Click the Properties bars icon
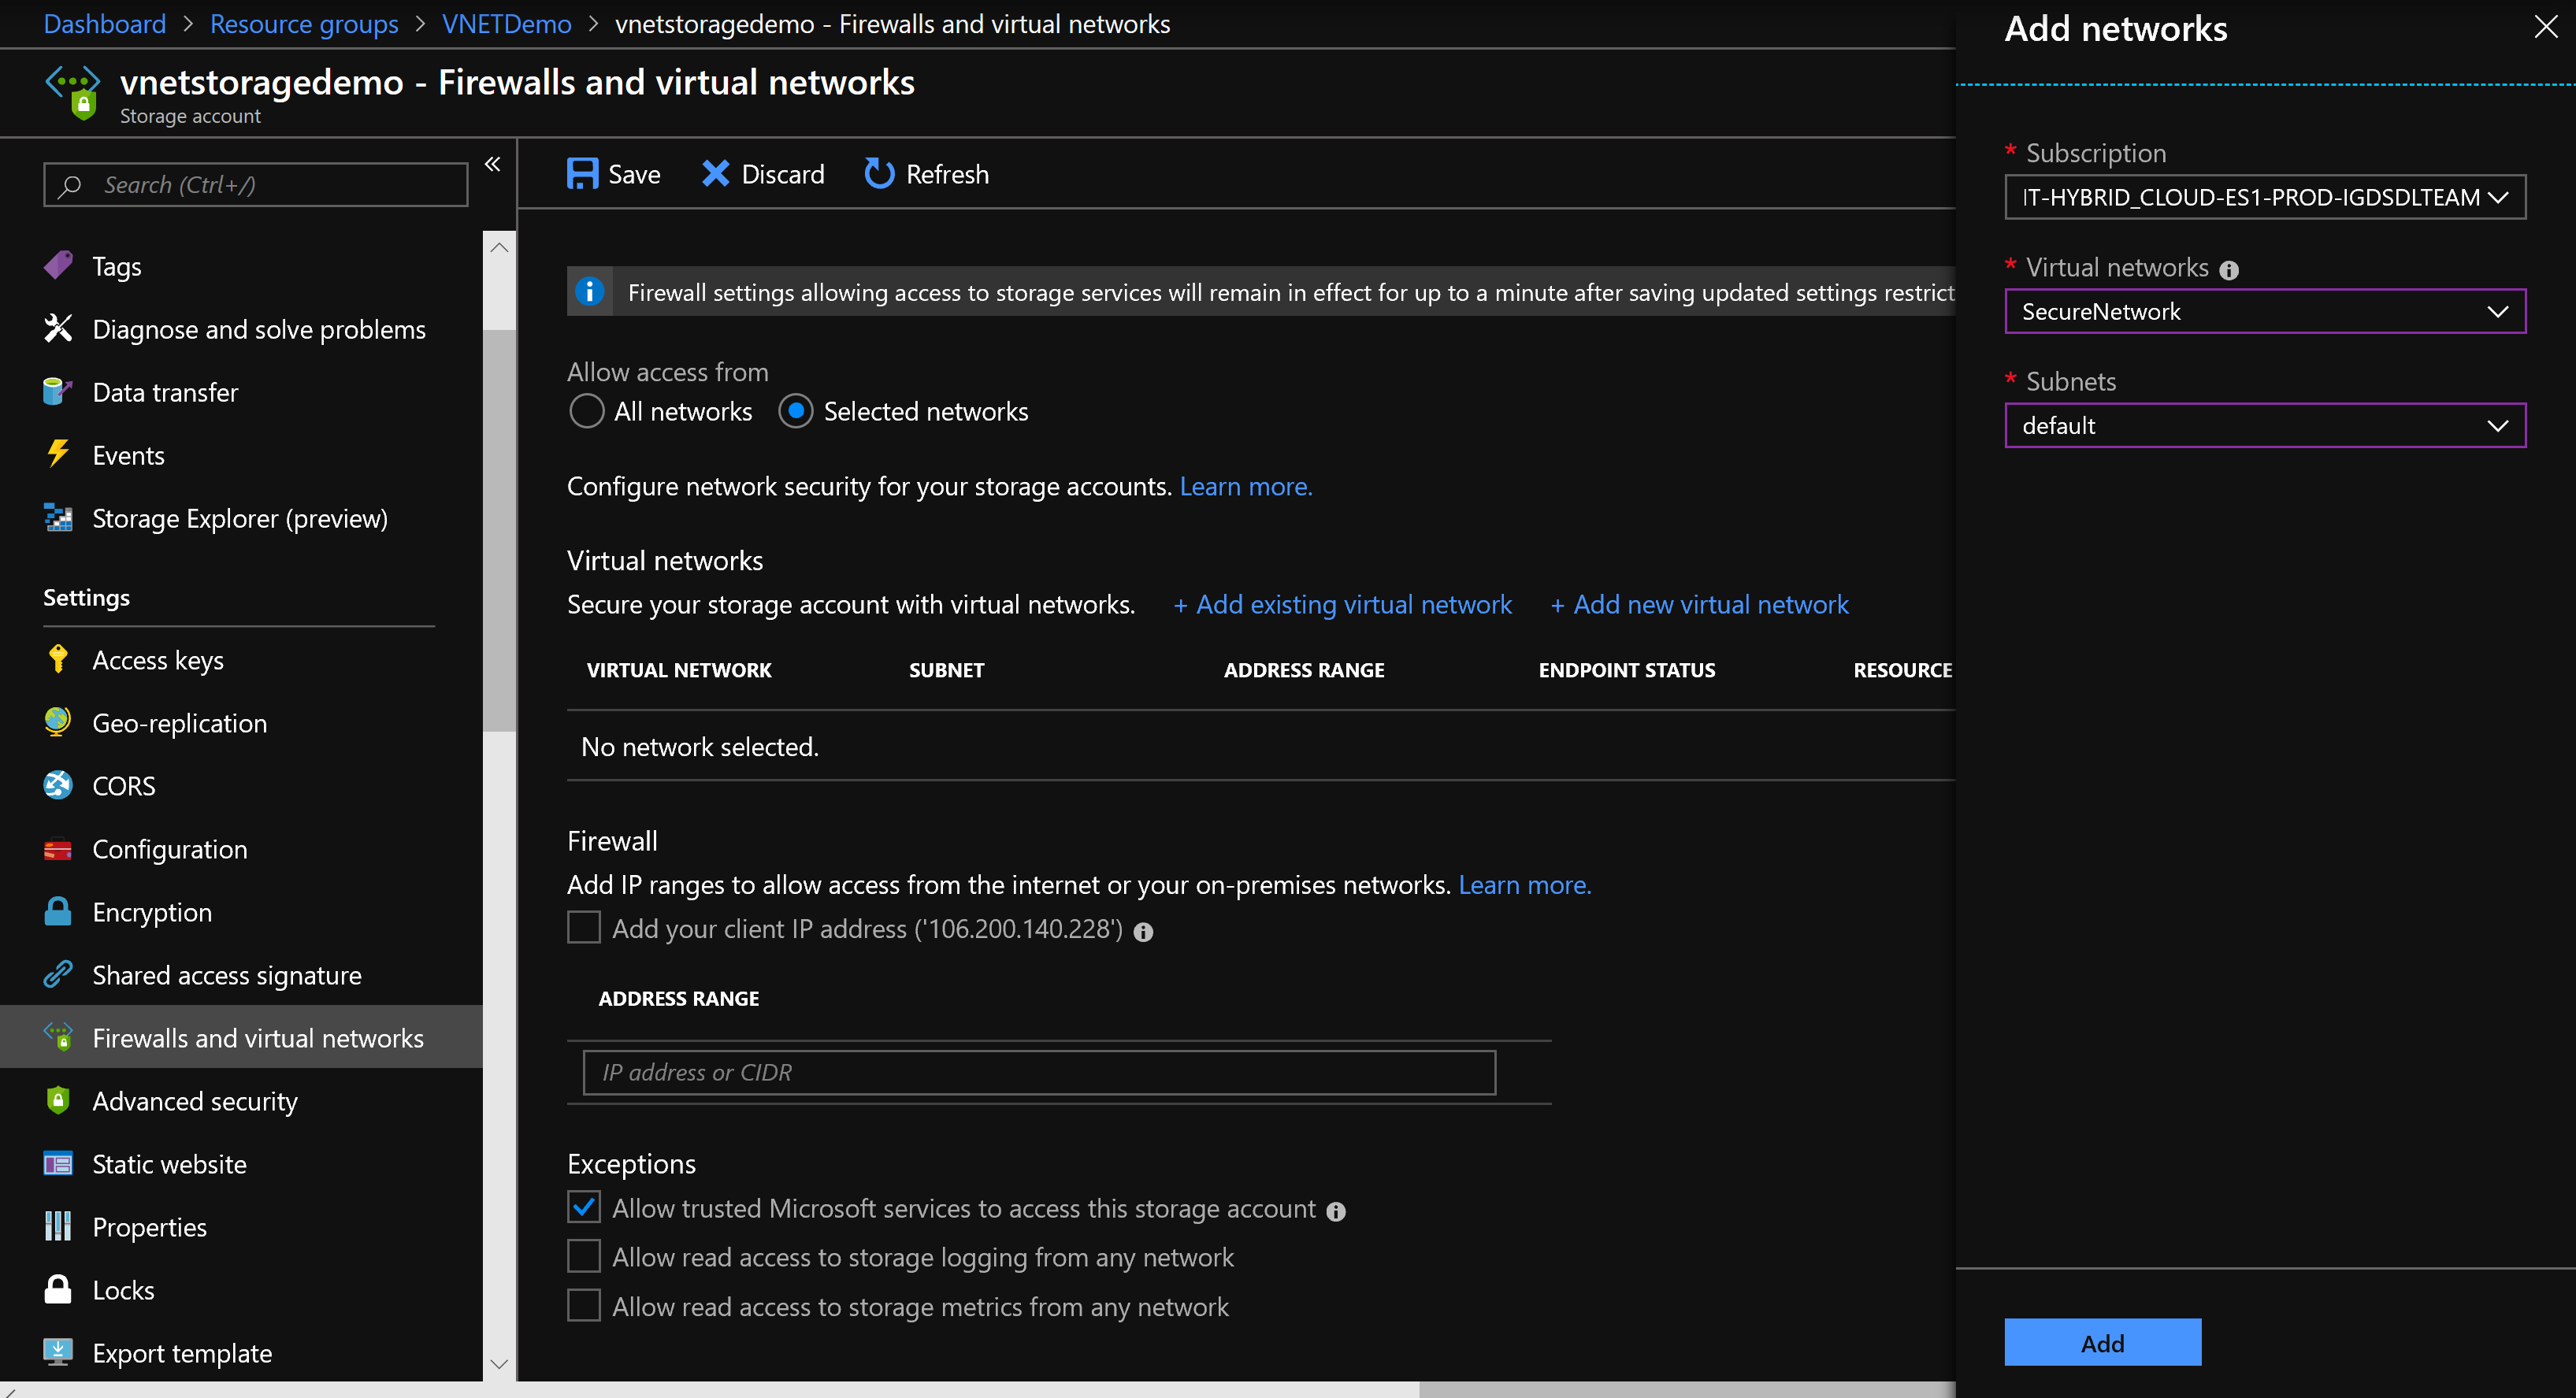This screenshot has width=2576, height=1398. [58, 1227]
